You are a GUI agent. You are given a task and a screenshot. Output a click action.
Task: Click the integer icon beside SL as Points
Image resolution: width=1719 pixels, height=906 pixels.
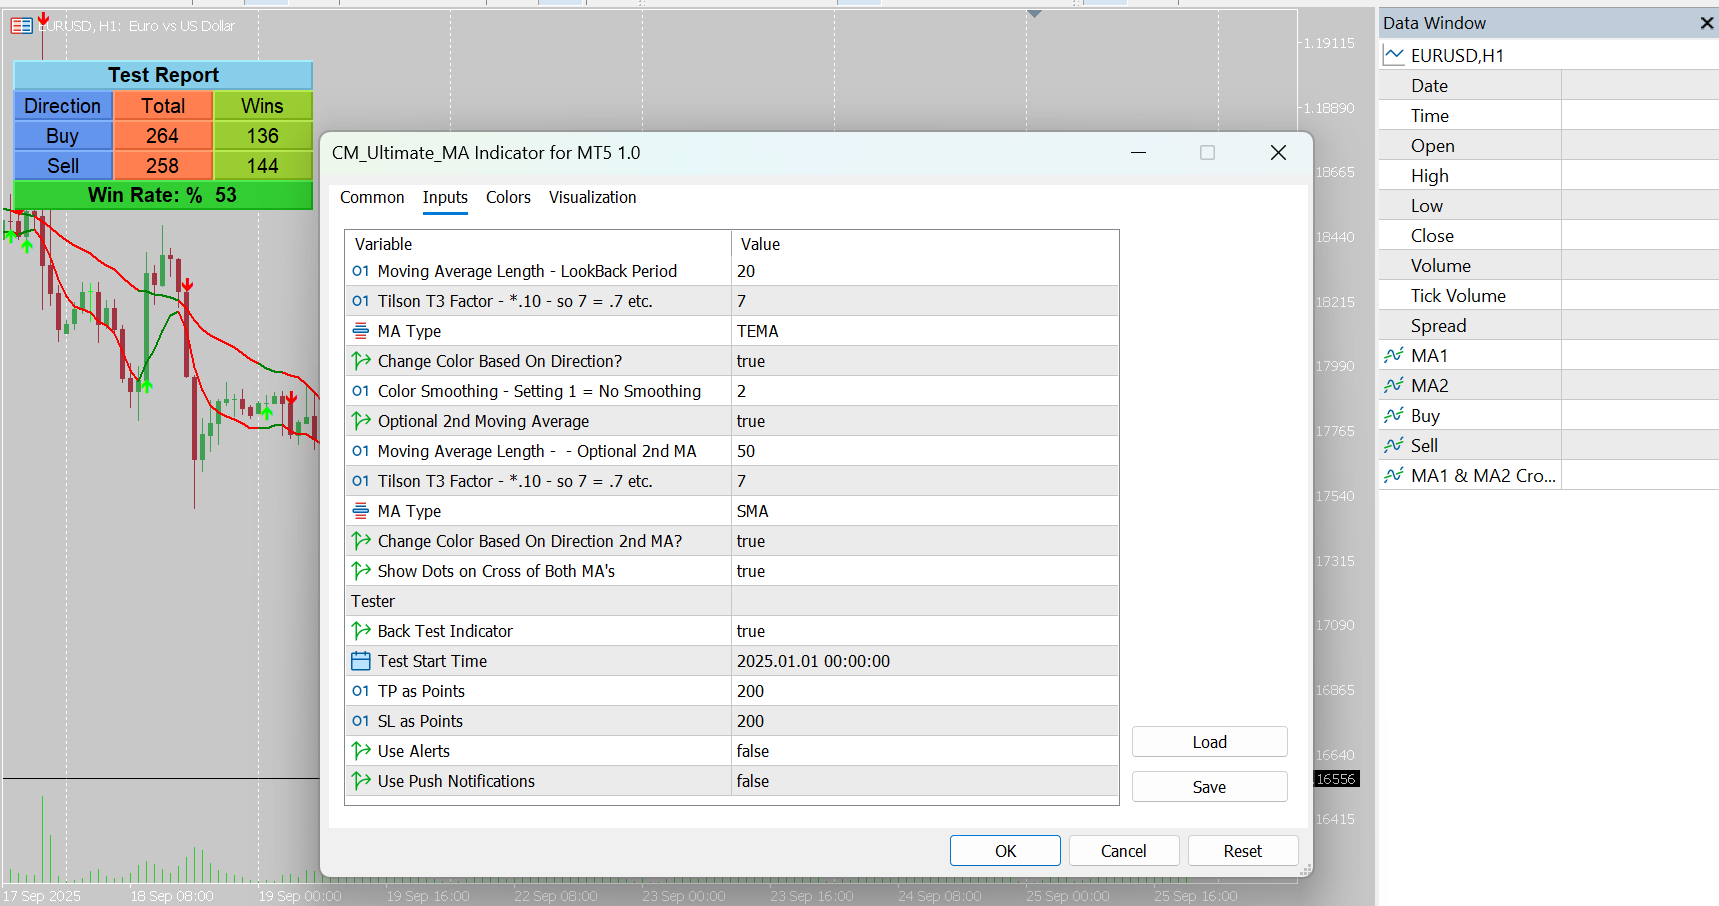click(361, 721)
